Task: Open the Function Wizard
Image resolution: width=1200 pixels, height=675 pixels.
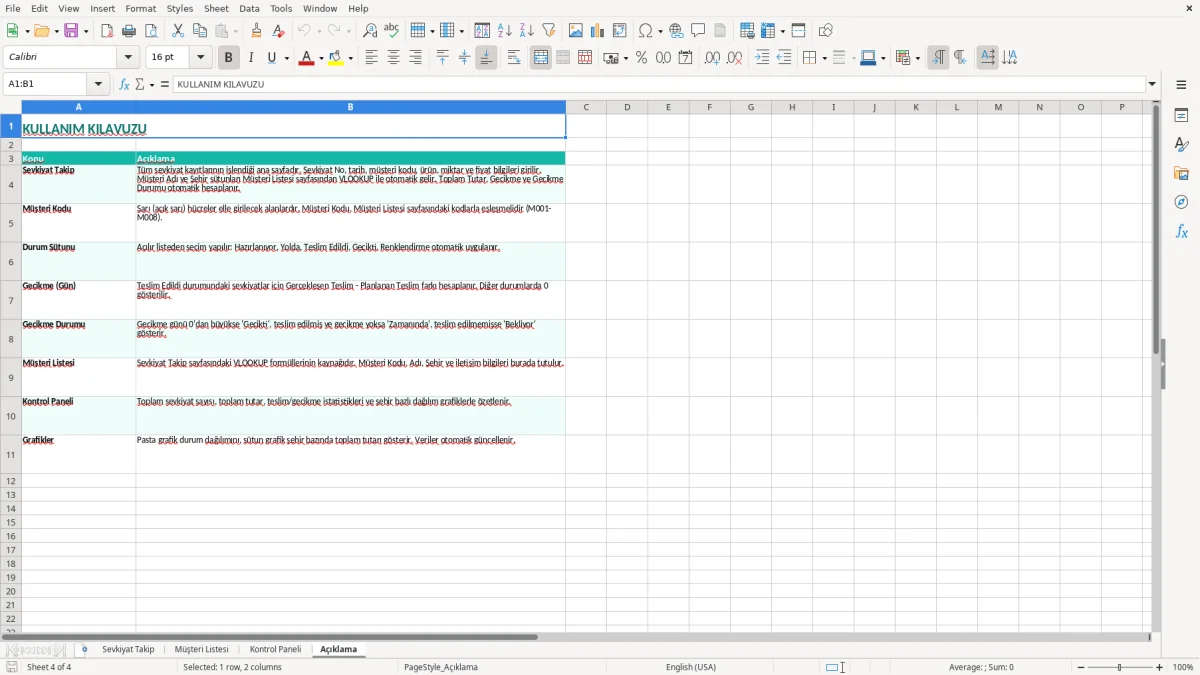Action: tap(125, 85)
